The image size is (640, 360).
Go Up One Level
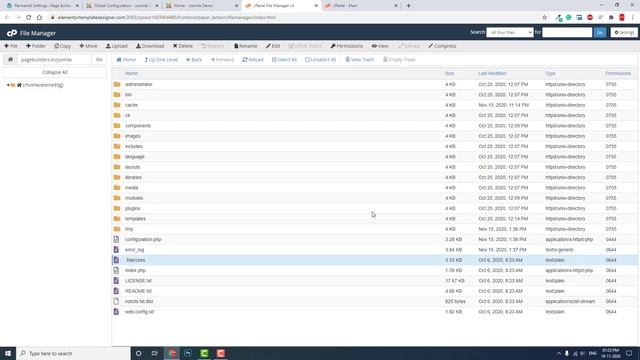click(x=161, y=60)
